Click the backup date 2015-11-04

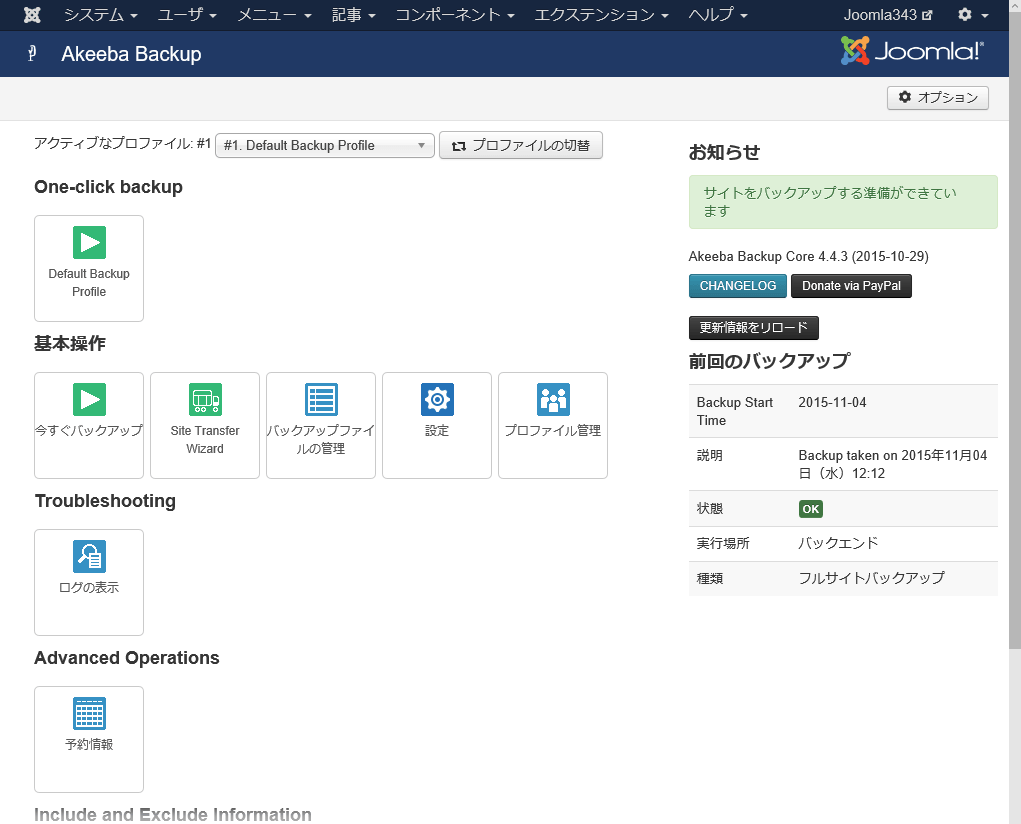point(832,403)
